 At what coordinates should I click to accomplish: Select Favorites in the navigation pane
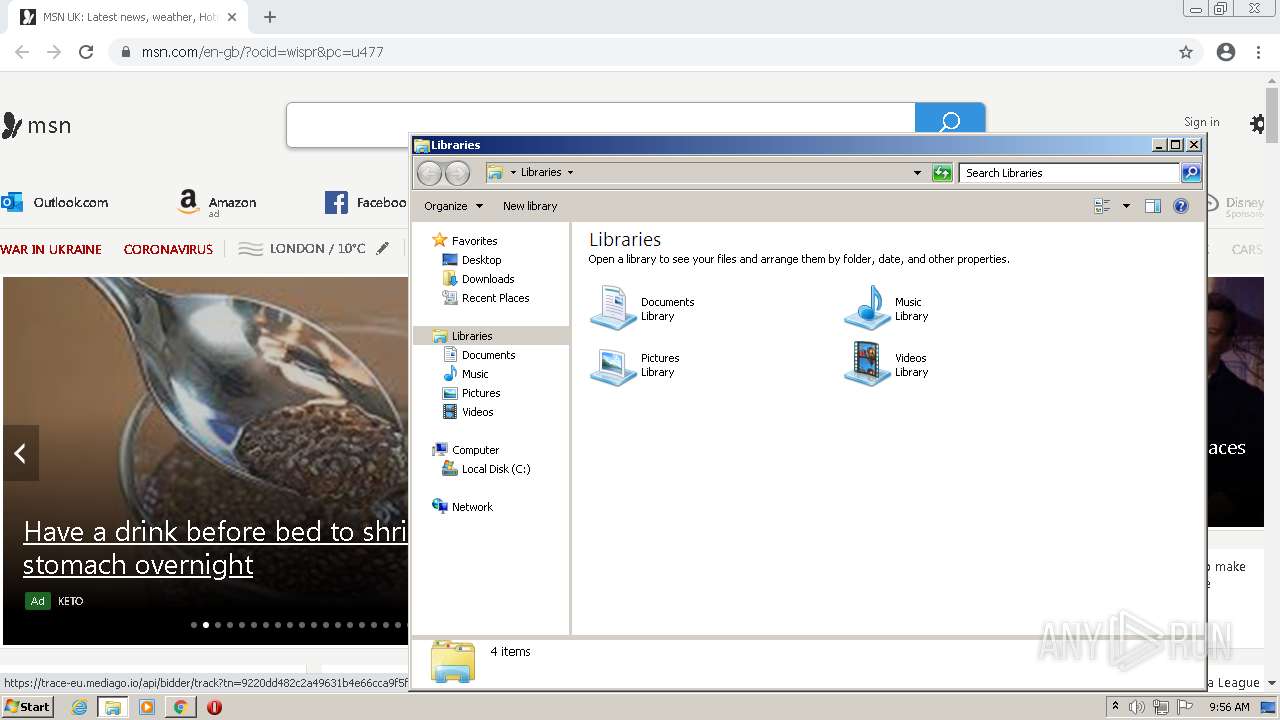pyautogui.click(x=474, y=241)
